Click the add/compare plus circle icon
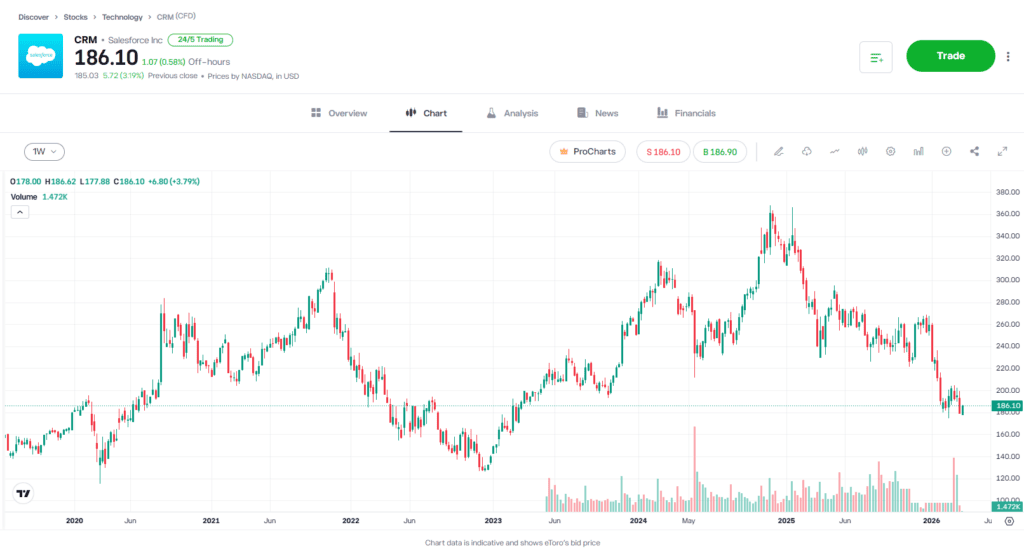 point(946,152)
